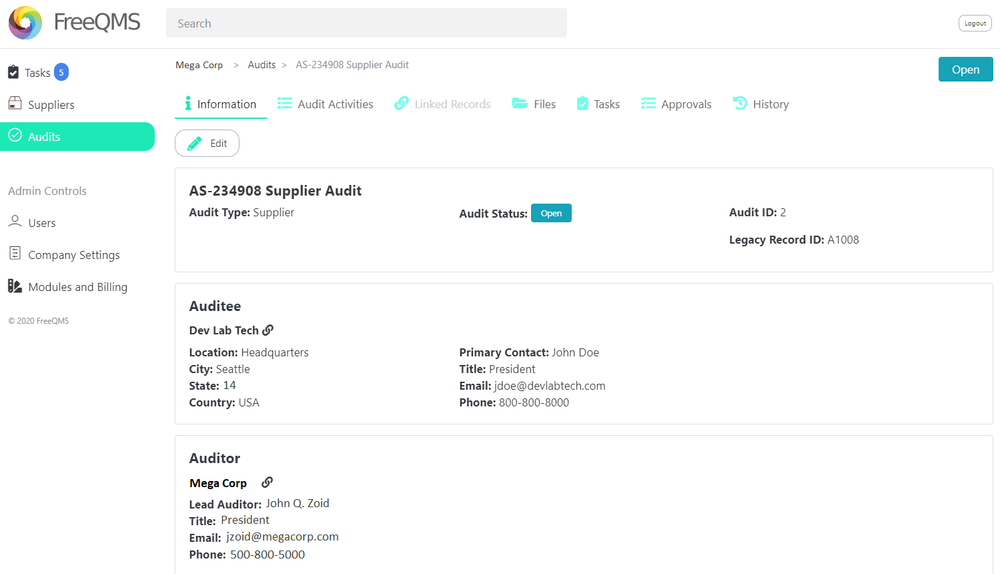Click the Logout button
The height and width of the screenshot is (574, 1000).
pos(975,23)
